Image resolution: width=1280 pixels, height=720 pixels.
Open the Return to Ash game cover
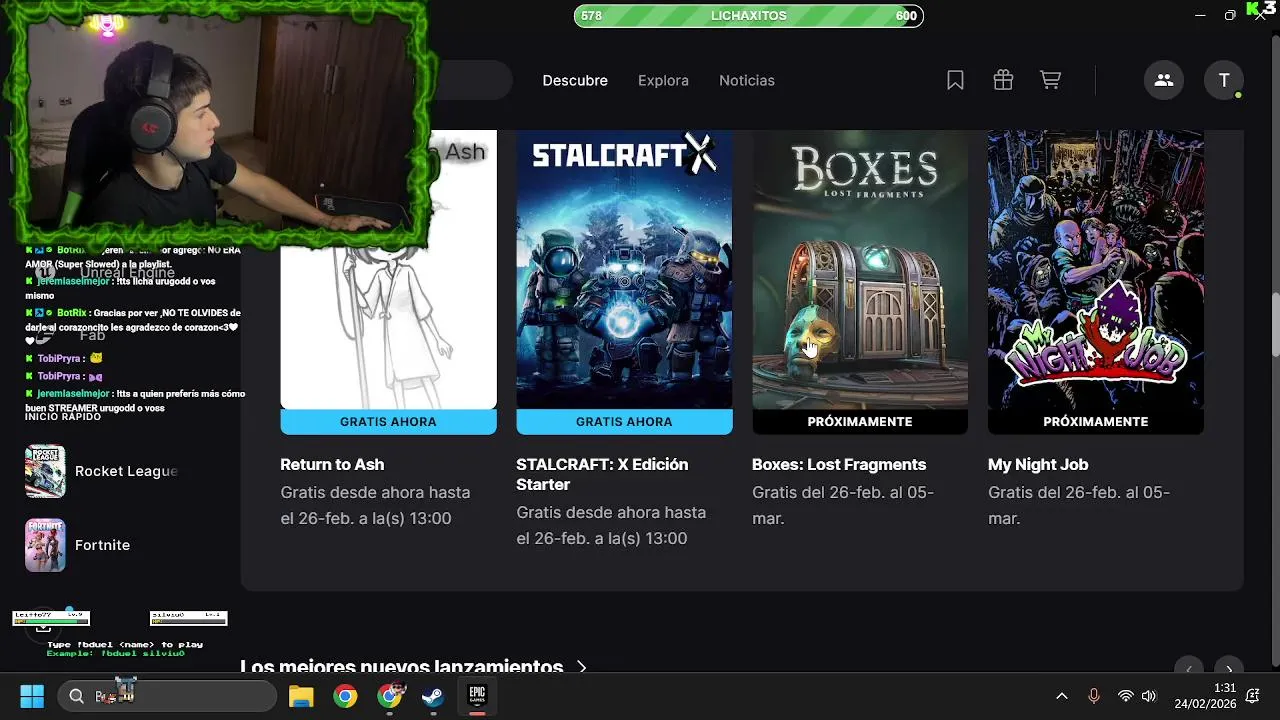pos(388,269)
